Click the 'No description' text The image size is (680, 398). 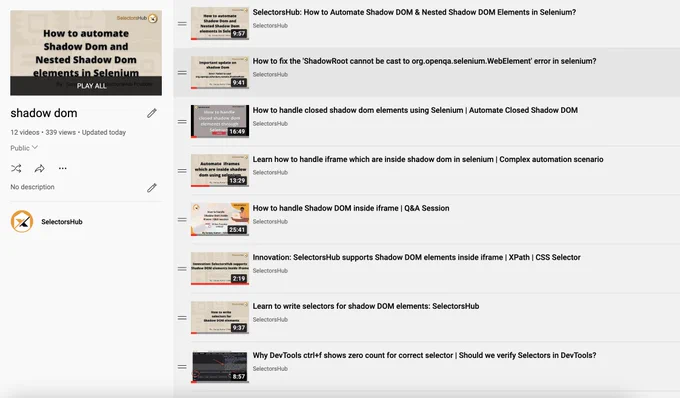(33, 187)
